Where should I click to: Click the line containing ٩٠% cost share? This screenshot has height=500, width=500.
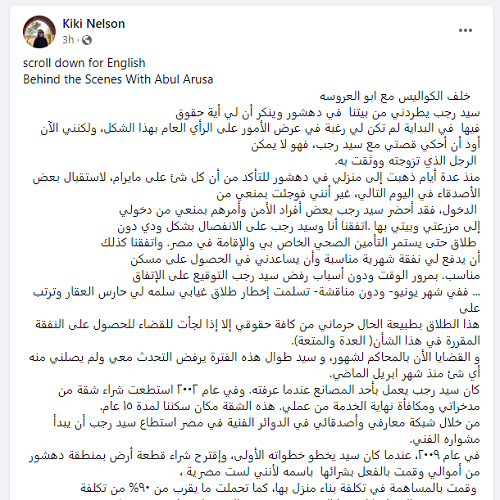click(278, 488)
